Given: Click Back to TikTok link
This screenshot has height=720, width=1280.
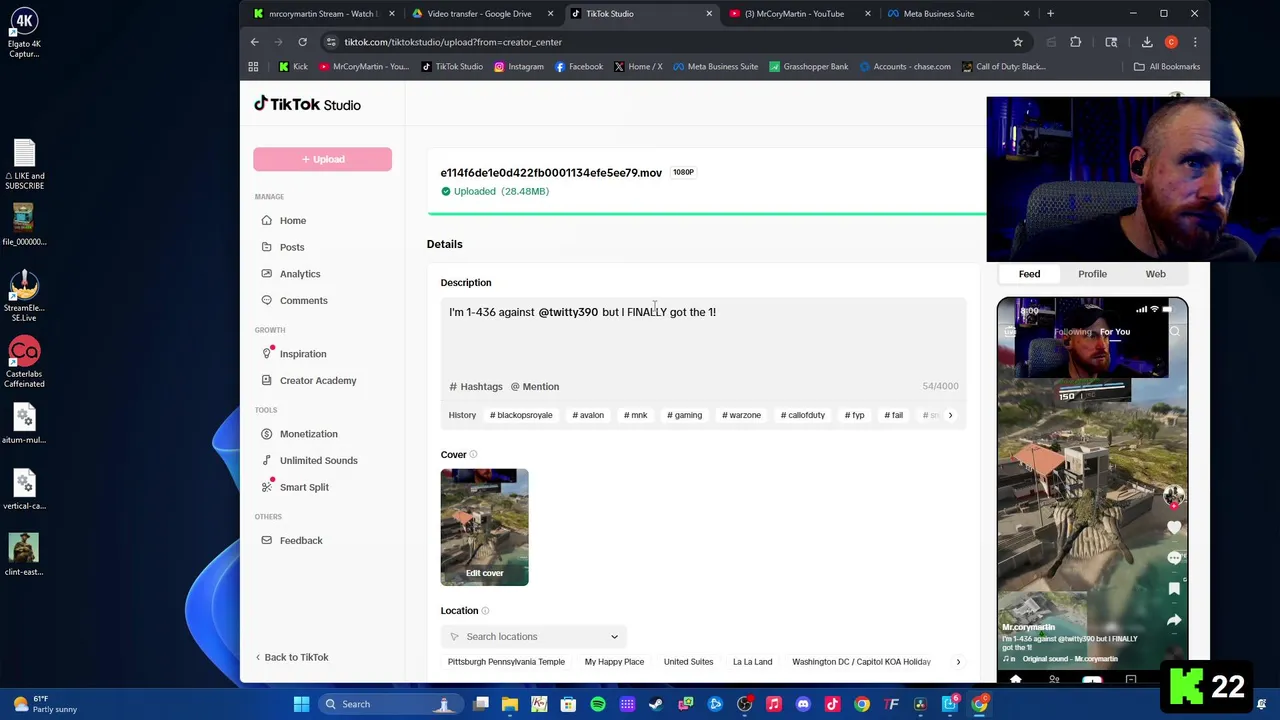Looking at the screenshot, I should [291, 657].
